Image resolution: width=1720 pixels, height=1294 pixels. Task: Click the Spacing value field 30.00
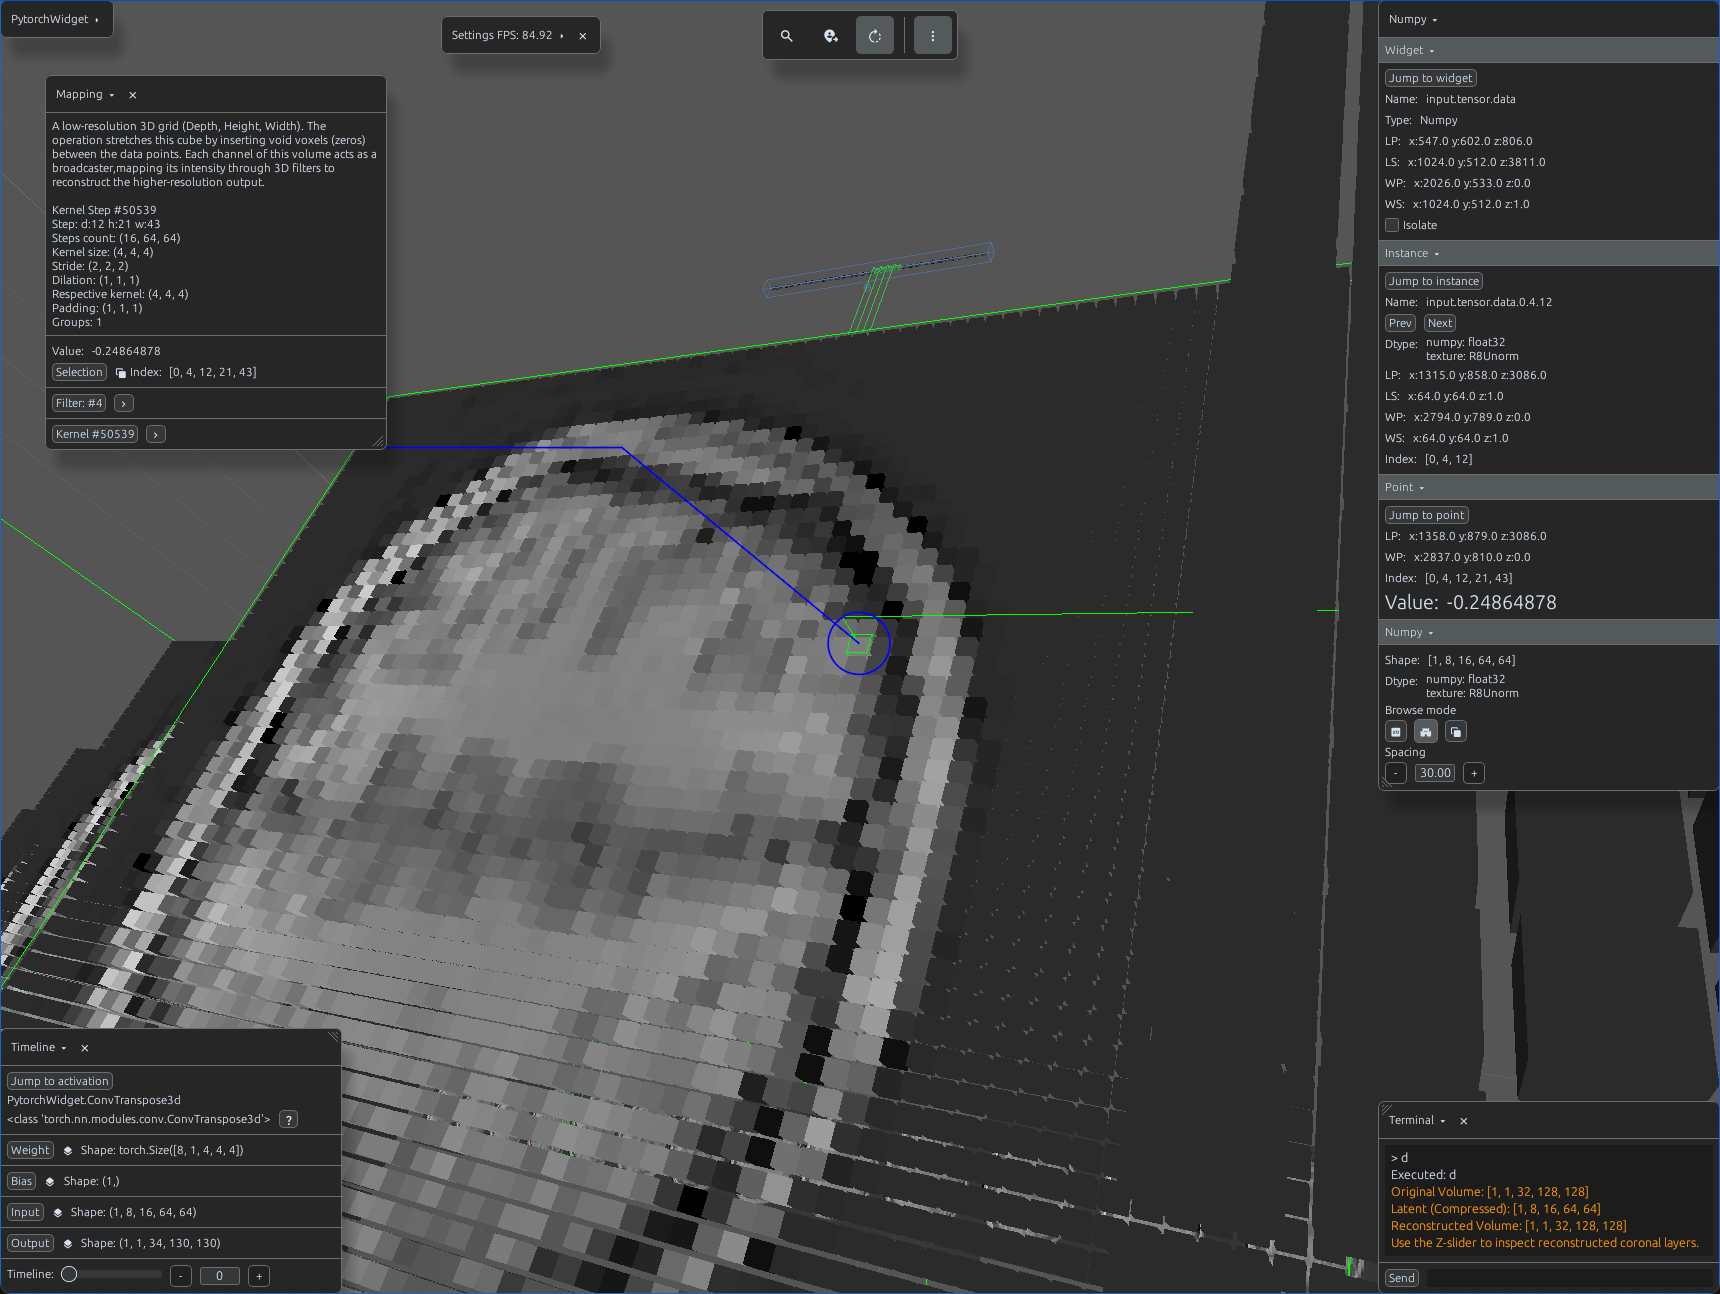(x=1435, y=773)
